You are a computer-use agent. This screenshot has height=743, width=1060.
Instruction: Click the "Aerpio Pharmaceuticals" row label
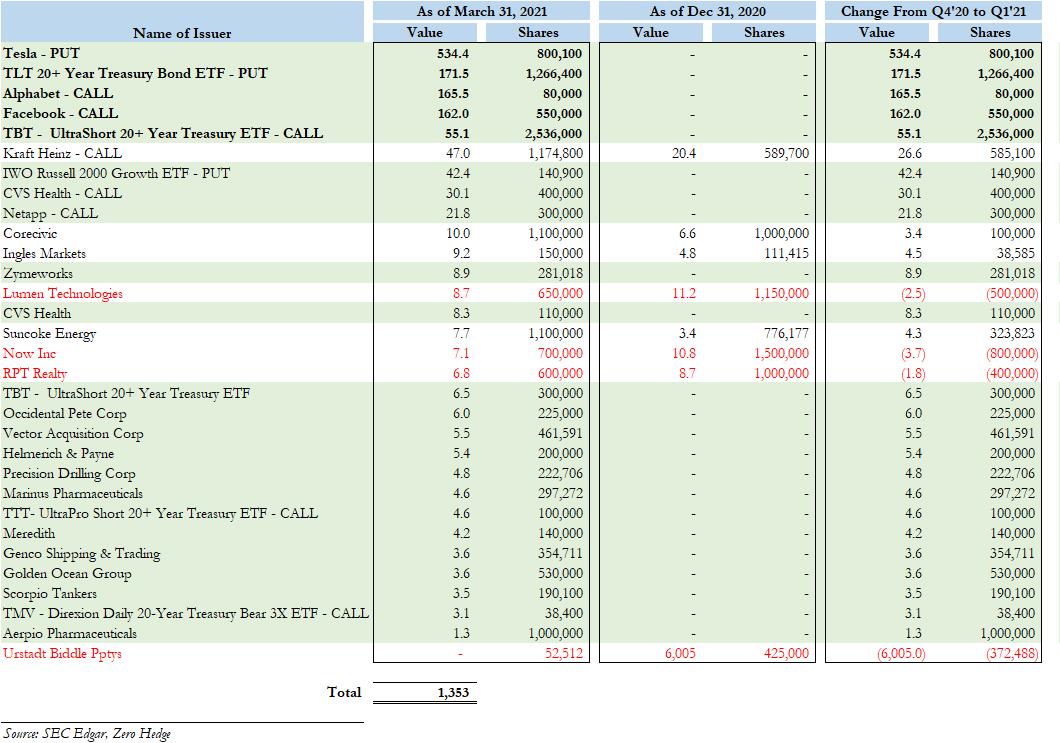70,633
